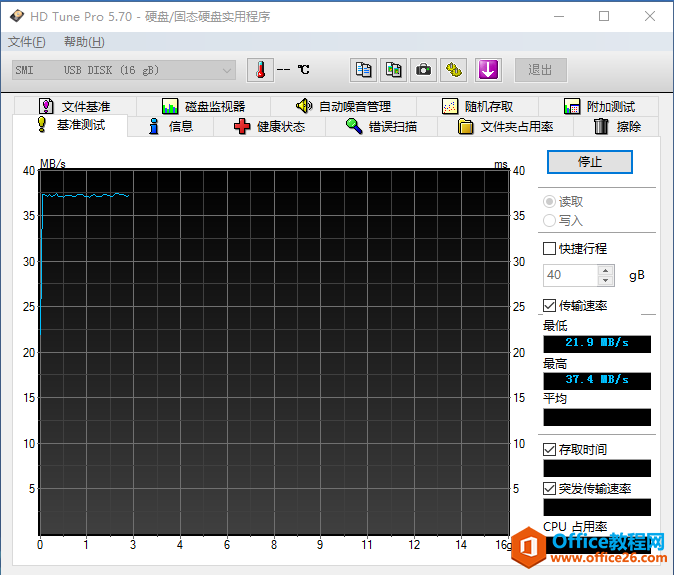Switch to the 文件基准 tab
This screenshot has height=575, width=674.
tap(75, 106)
